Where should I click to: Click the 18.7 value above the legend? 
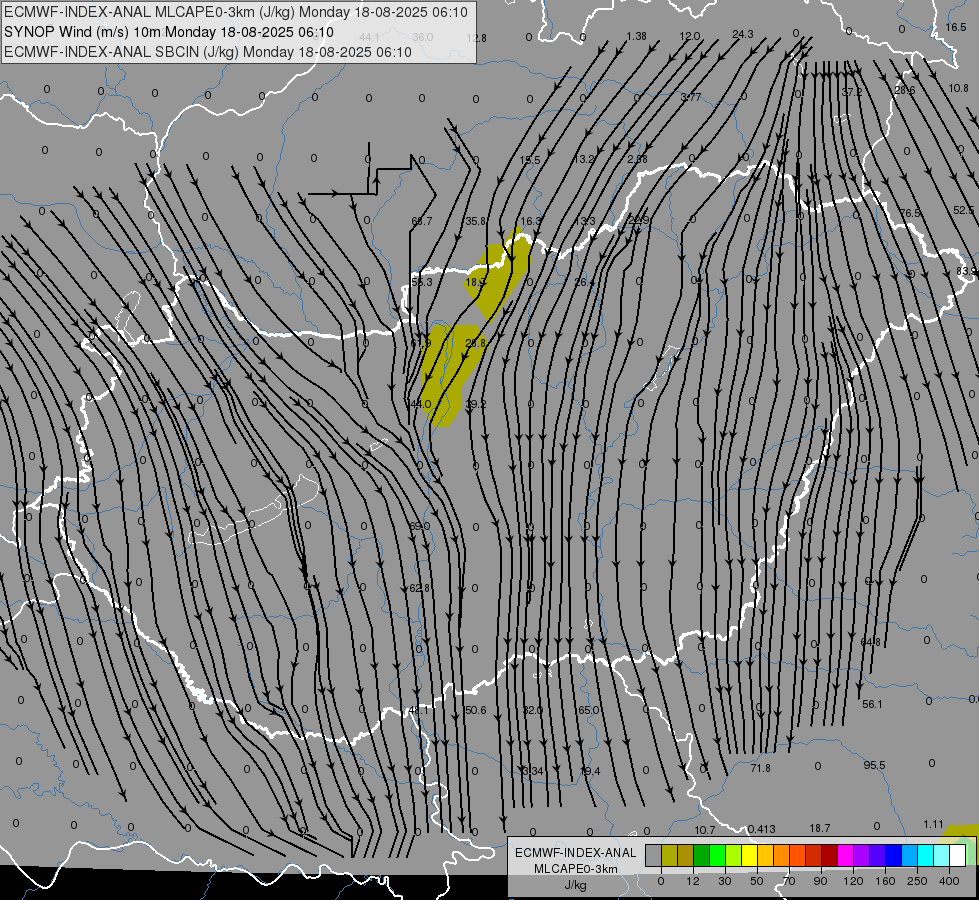[820, 828]
